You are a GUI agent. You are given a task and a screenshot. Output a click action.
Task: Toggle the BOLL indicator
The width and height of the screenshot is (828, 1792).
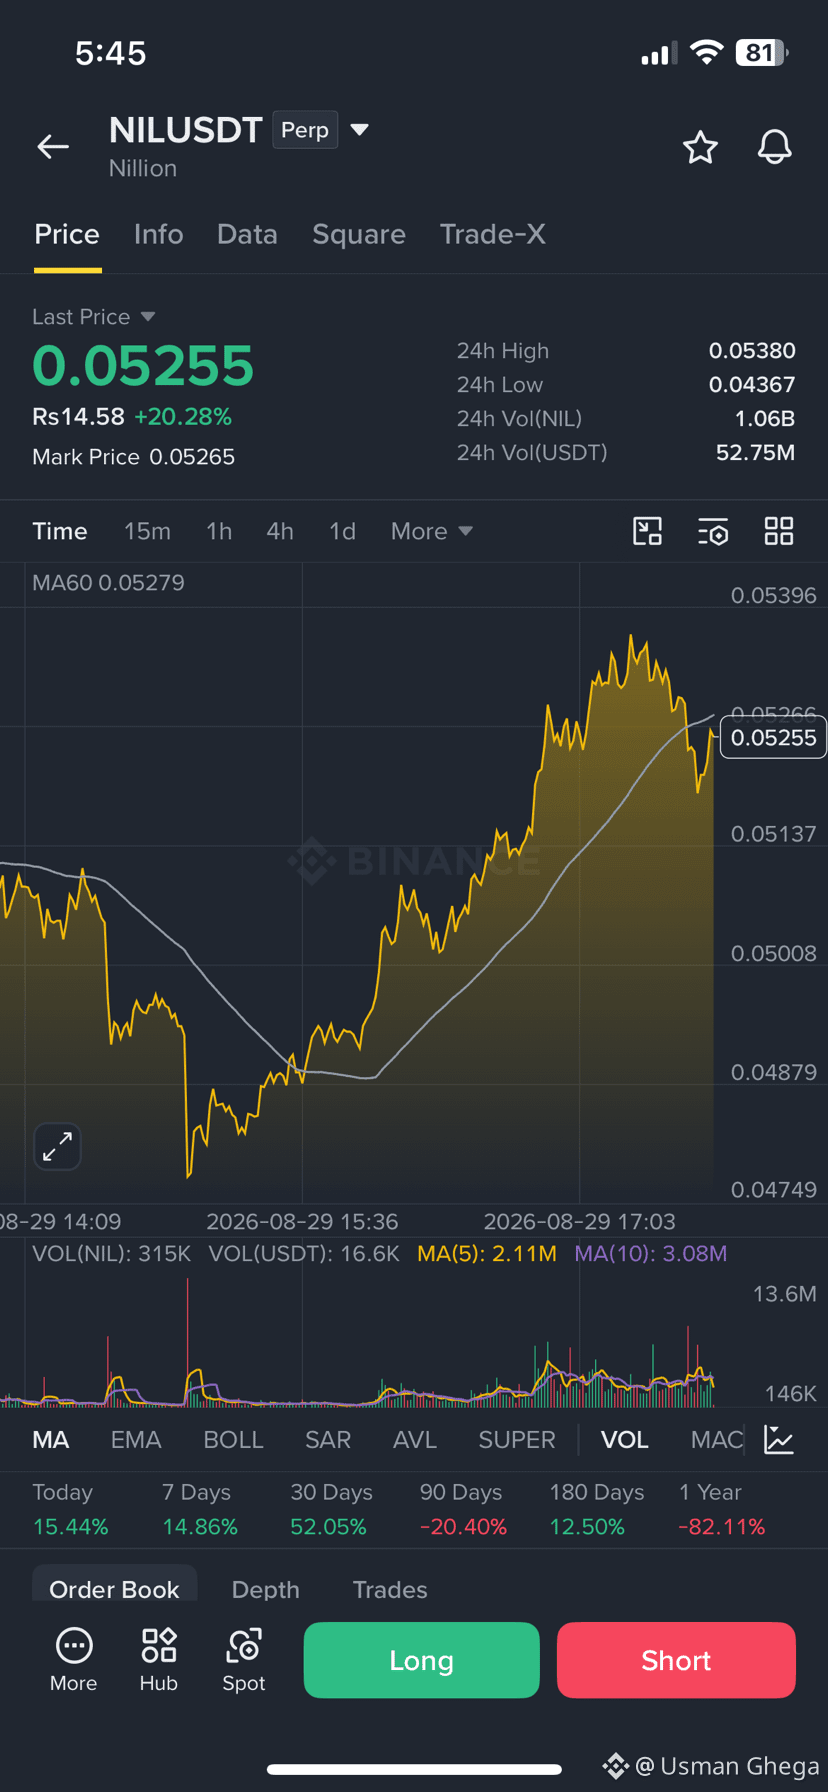(x=233, y=1440)
